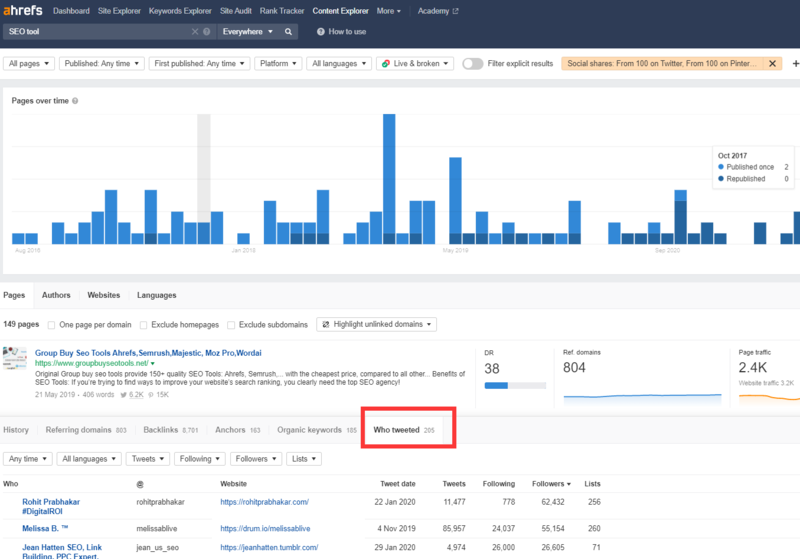Viewport: 800px width, 559px height.
Task: Open the Lists filter dropdown
Action: pos(304,459)
